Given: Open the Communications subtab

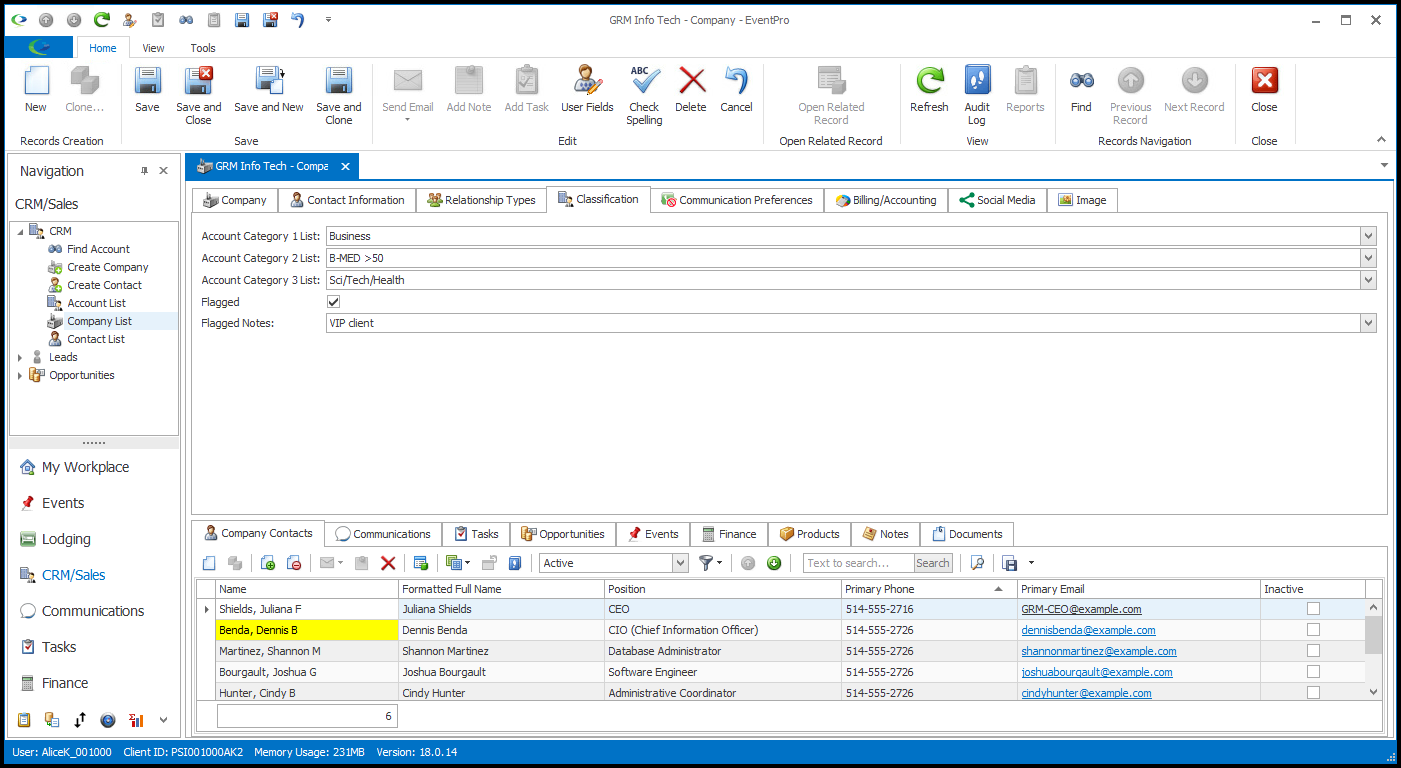Looking at the screenshot, I should (383, 534).
